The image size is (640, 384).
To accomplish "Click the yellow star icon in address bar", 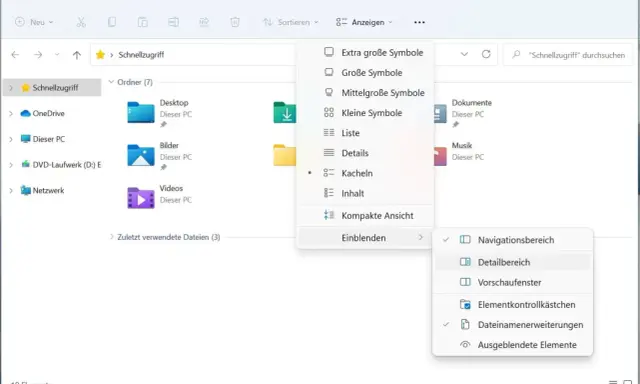I will coord(100,55).
